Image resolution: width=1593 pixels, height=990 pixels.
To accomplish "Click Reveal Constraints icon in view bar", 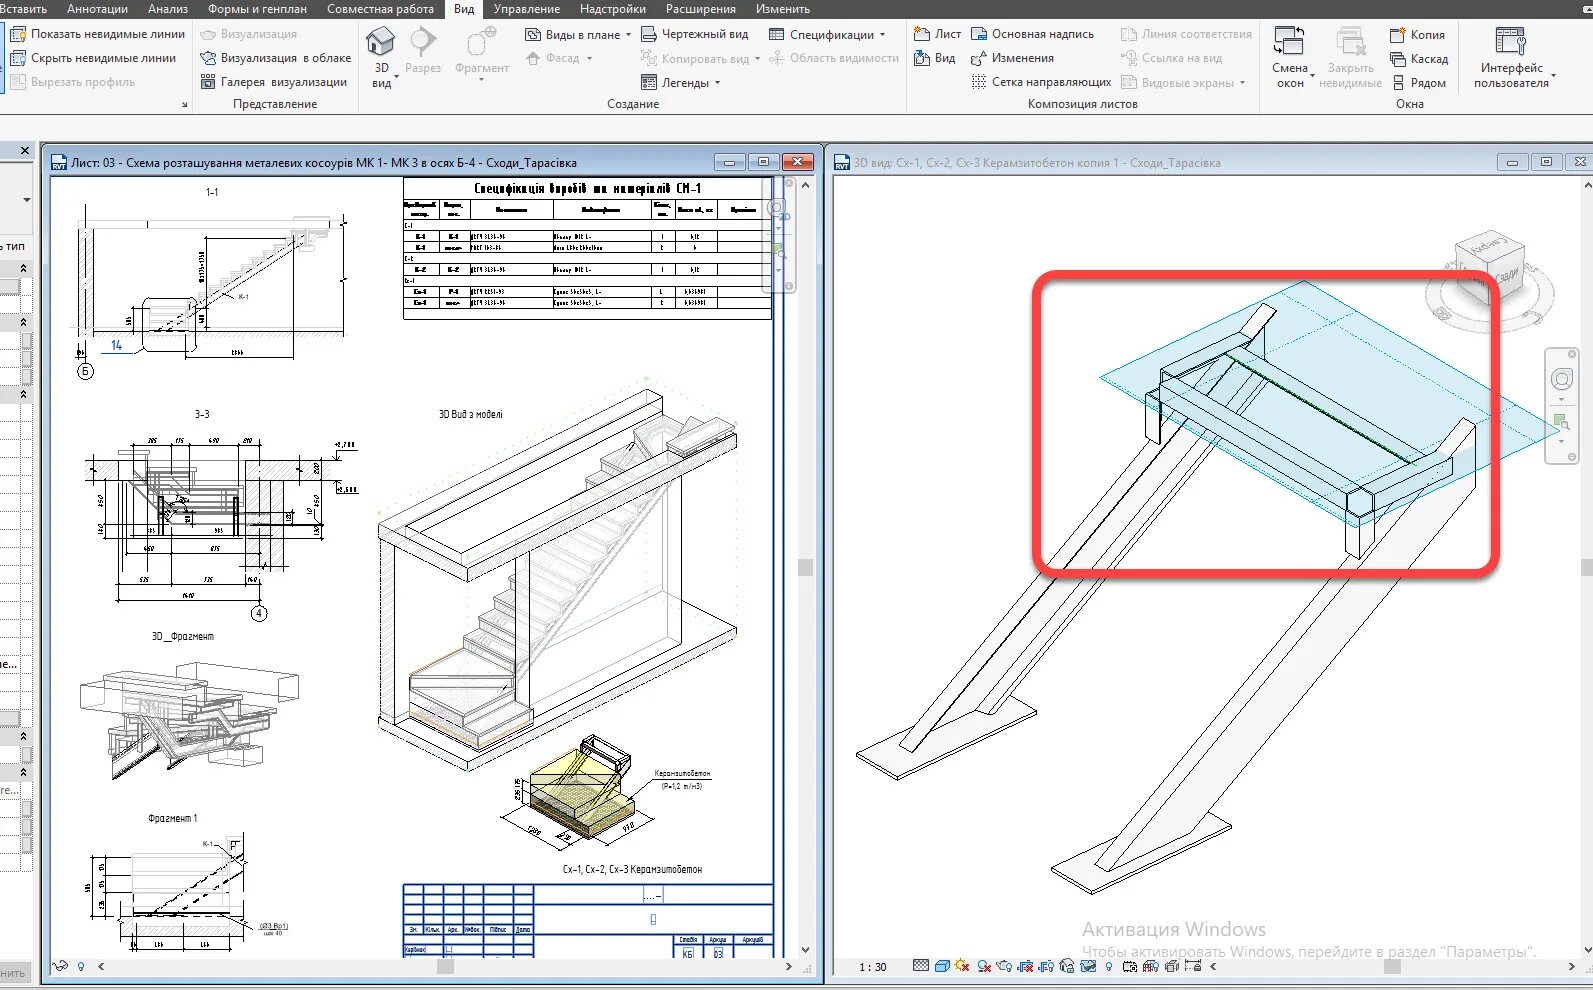I will point(1193,966).
